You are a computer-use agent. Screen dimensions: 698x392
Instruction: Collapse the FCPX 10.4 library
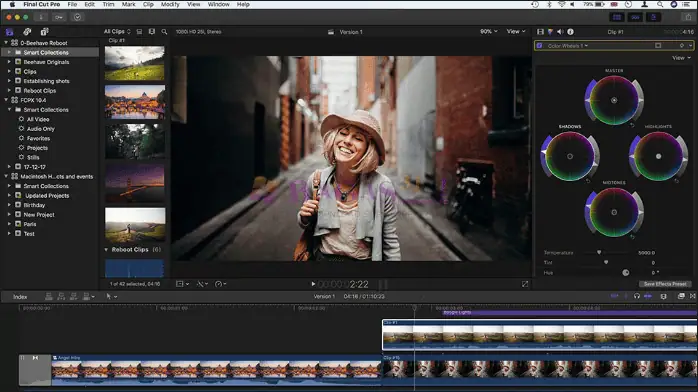coord(6,100)
